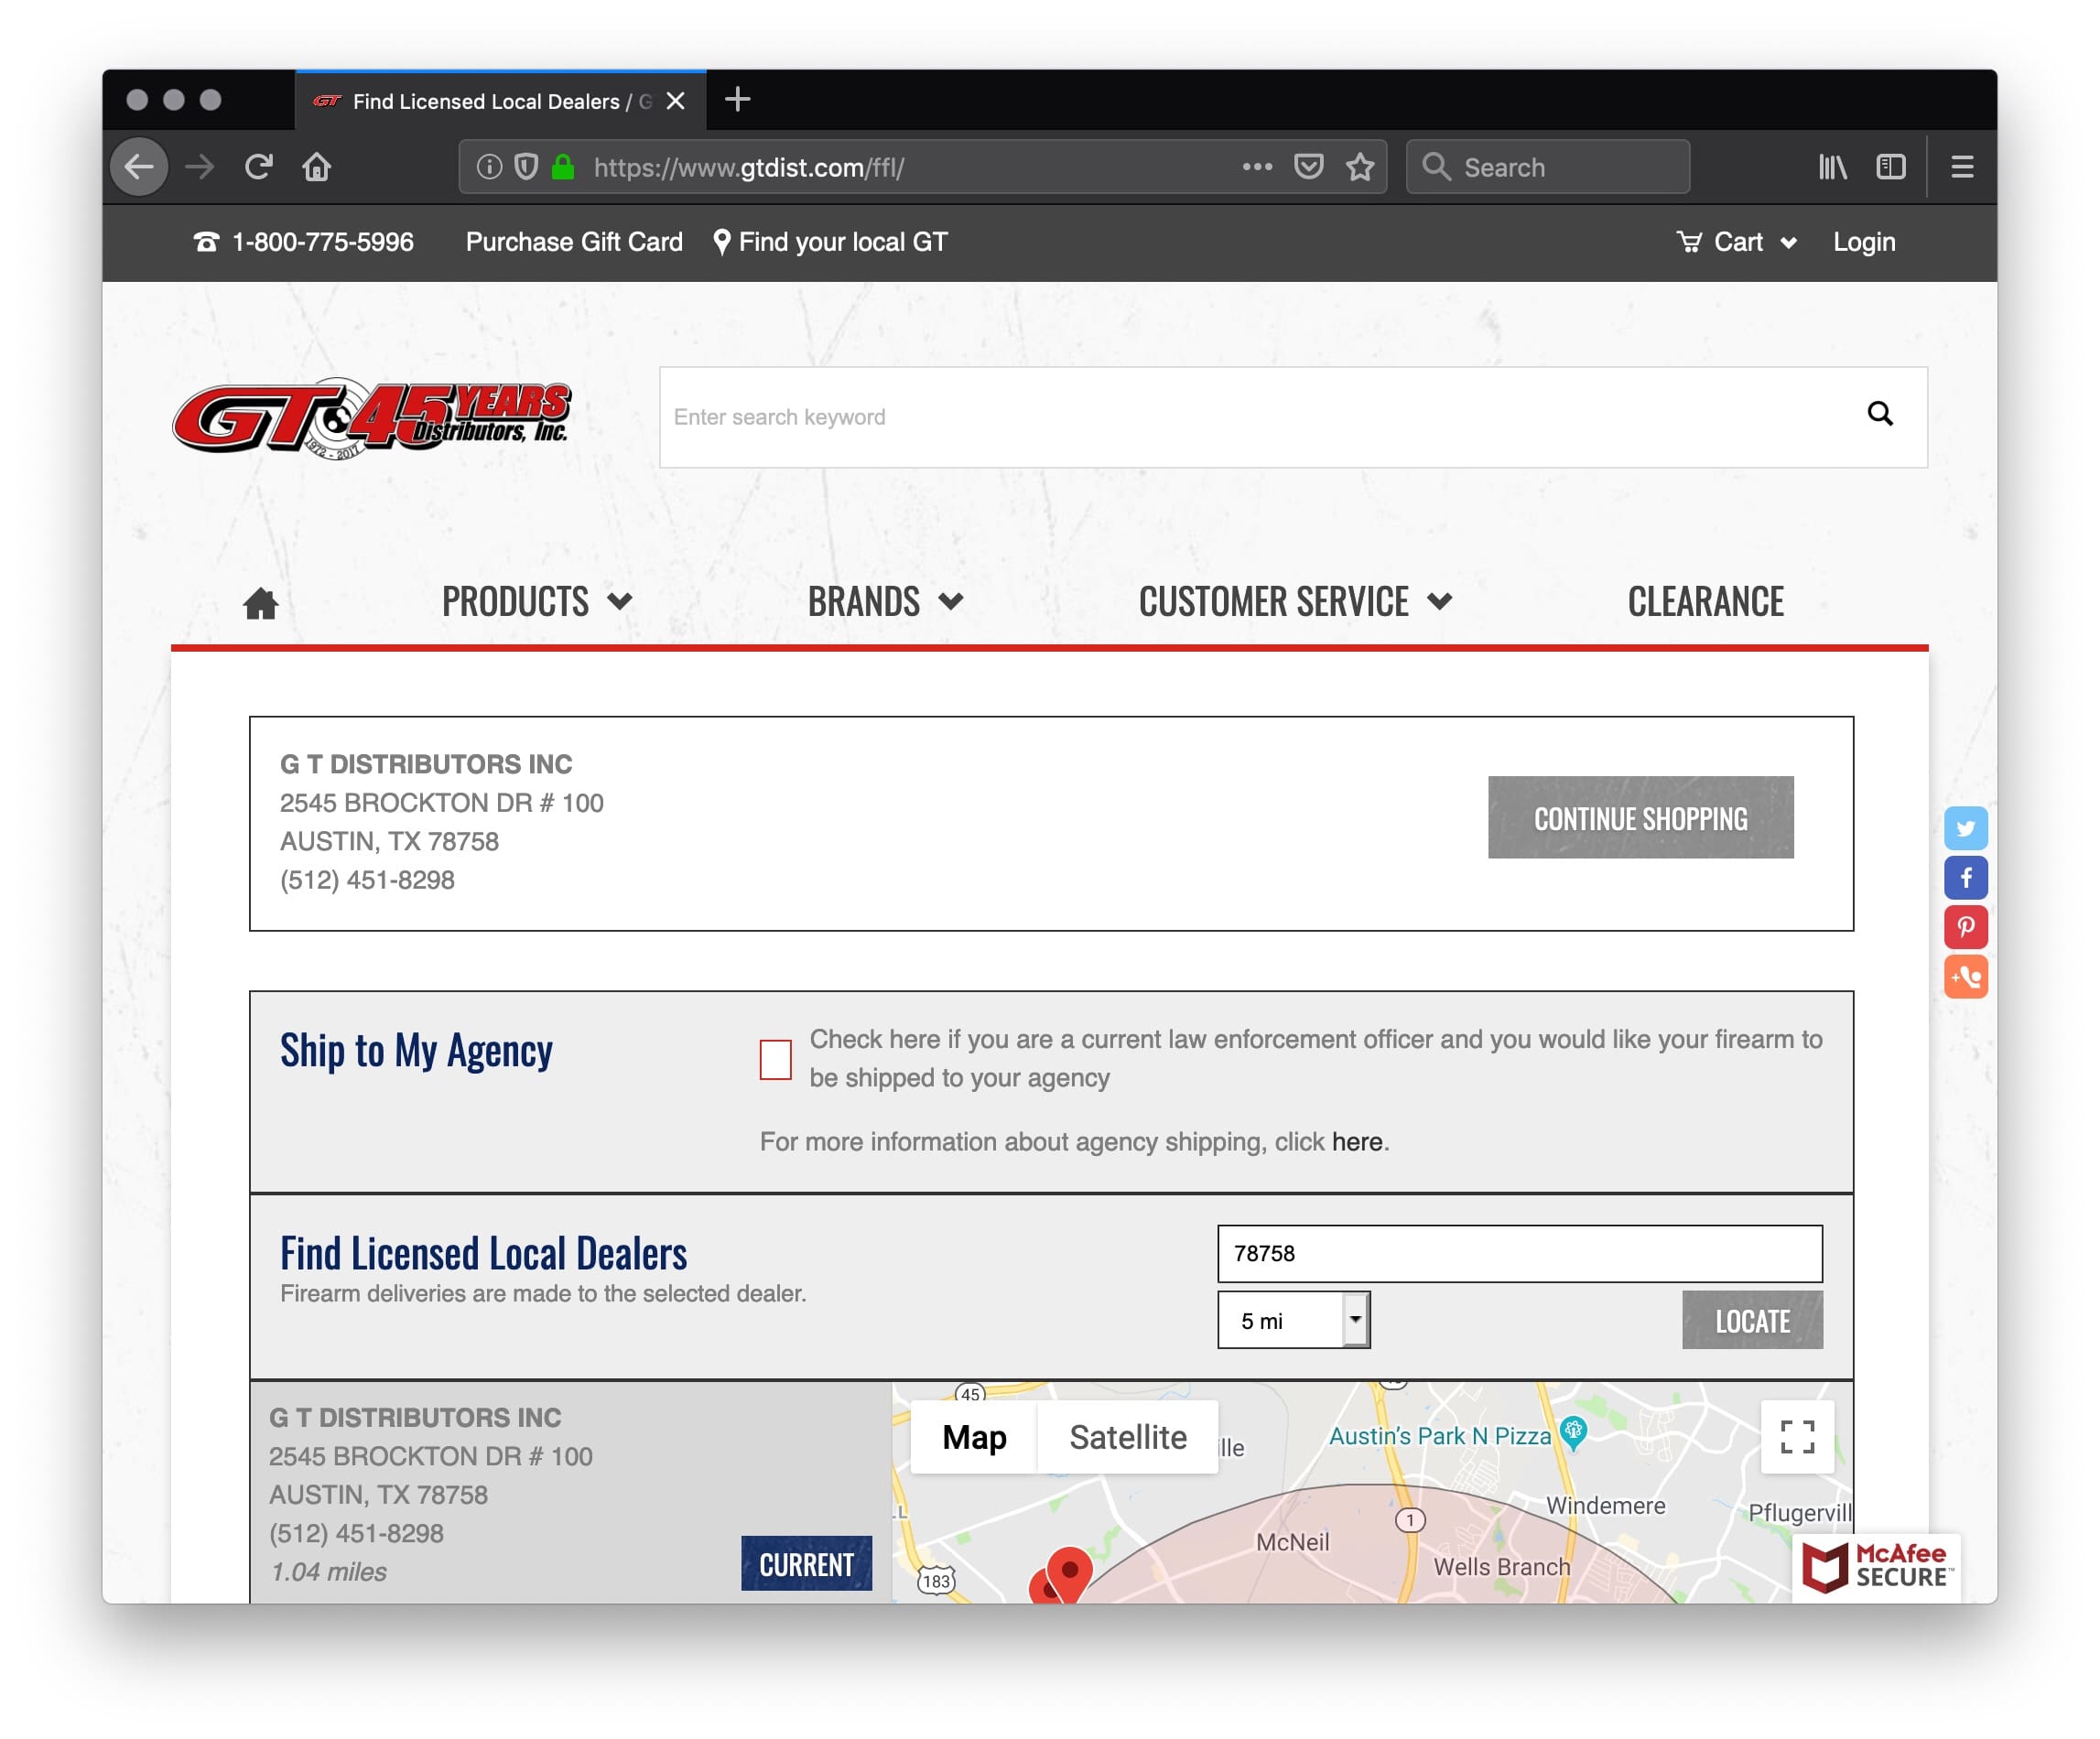Focus the browser Search box

click(x=1548, y=166)
